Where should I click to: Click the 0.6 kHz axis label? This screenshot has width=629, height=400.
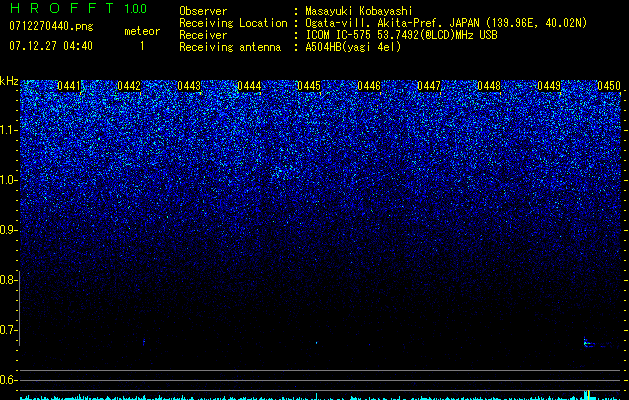(9, 380)
